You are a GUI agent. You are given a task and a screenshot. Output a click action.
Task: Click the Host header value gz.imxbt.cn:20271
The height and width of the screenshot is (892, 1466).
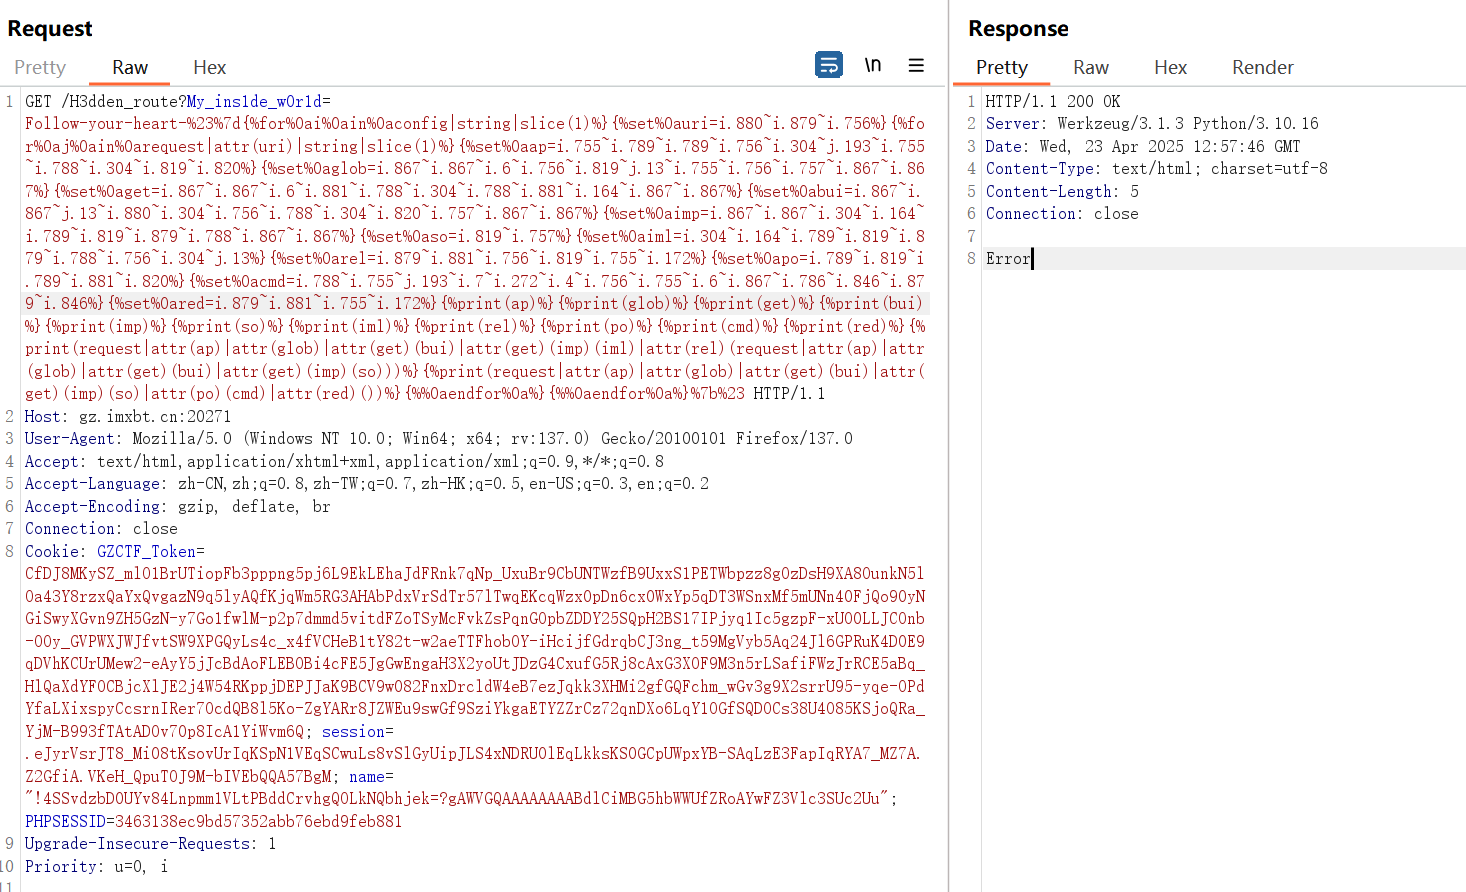point(155,416)
